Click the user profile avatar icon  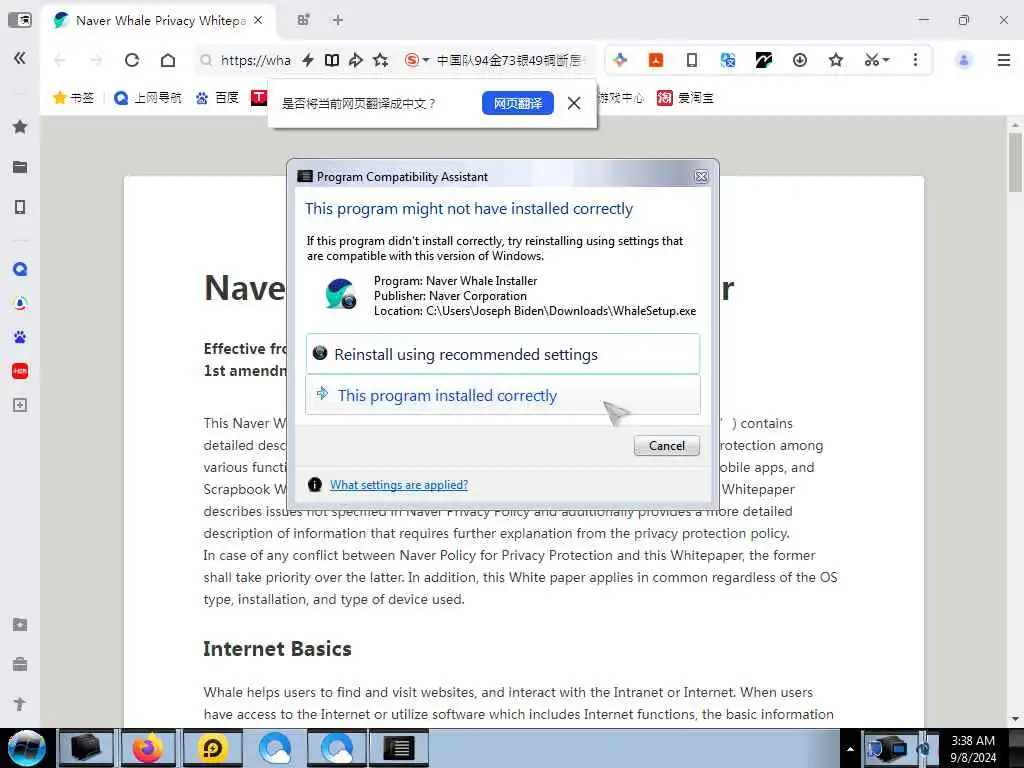pos(964,60)
